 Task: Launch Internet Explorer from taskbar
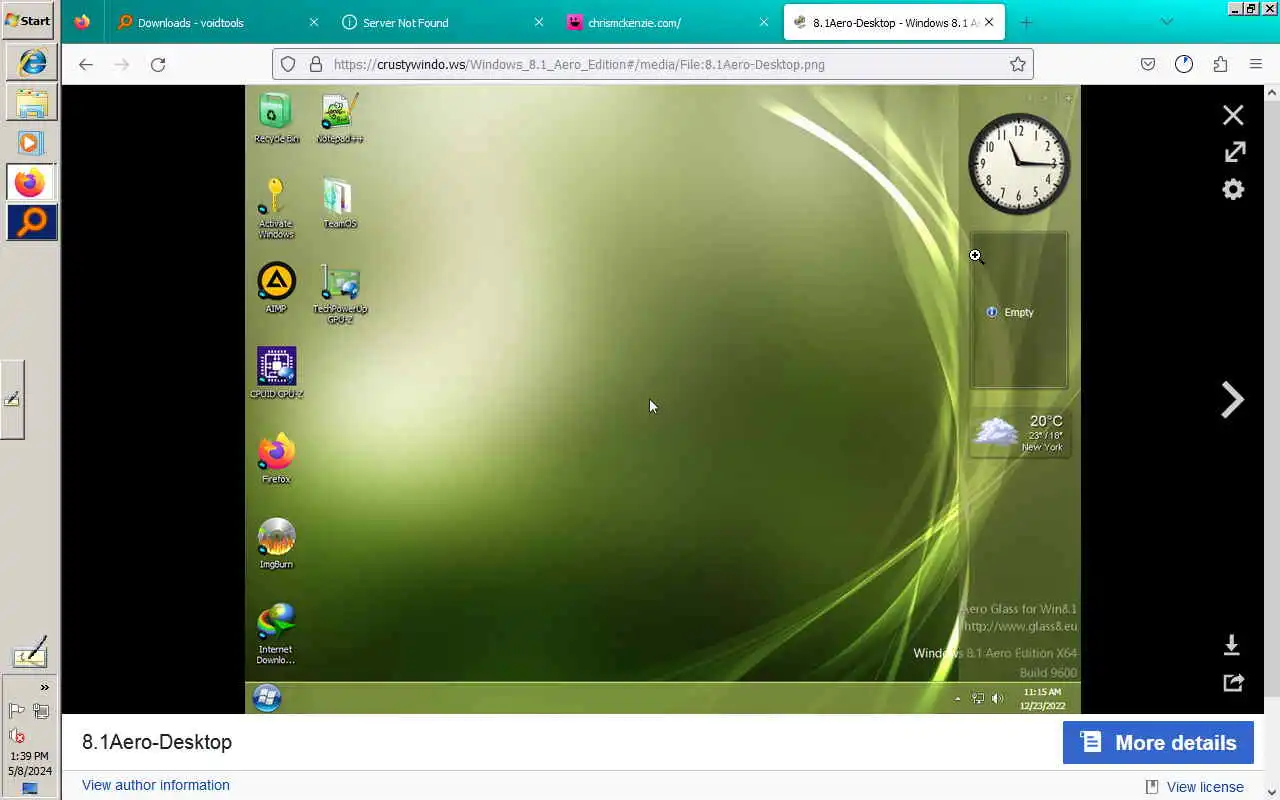(x=32, y=62)
